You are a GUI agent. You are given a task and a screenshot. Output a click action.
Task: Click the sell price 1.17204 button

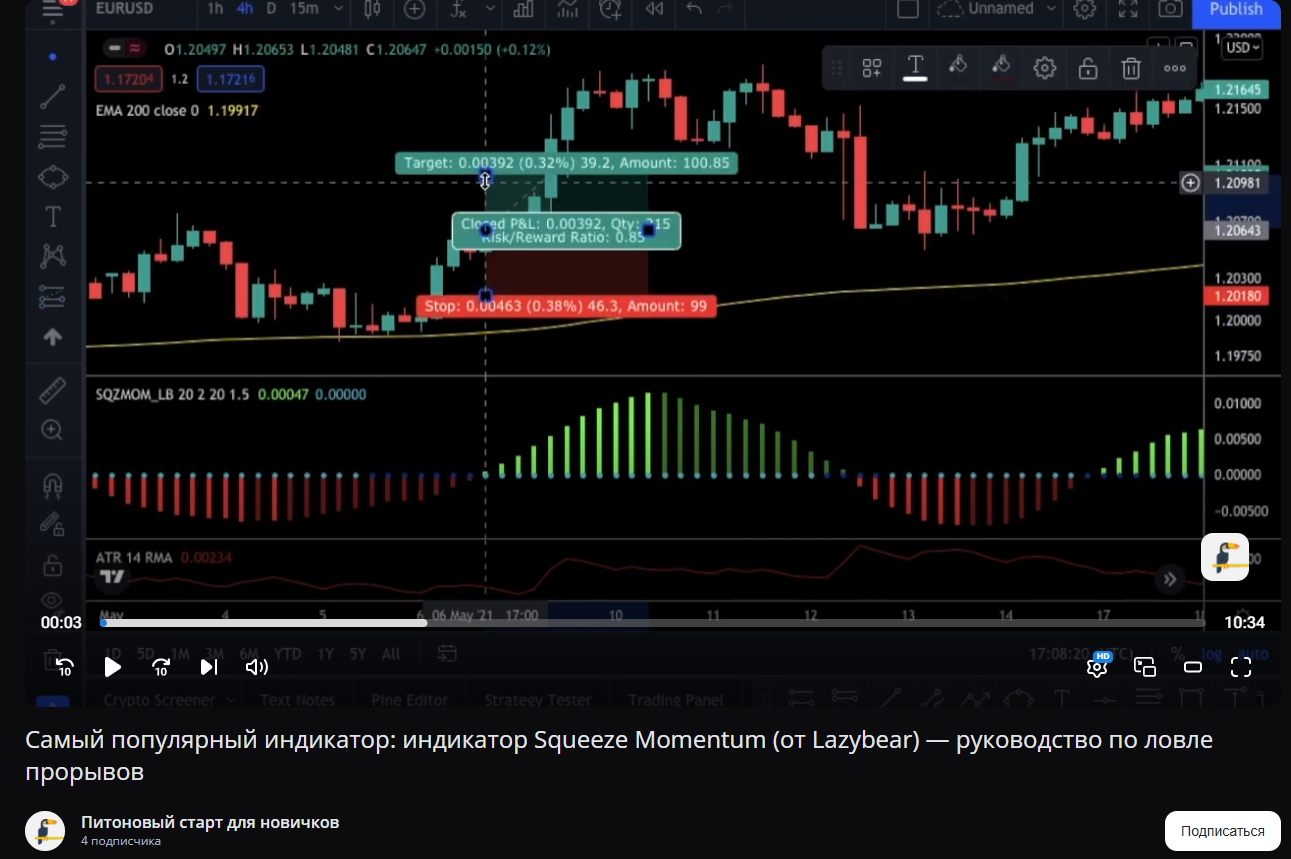click(x=128, y=79)
